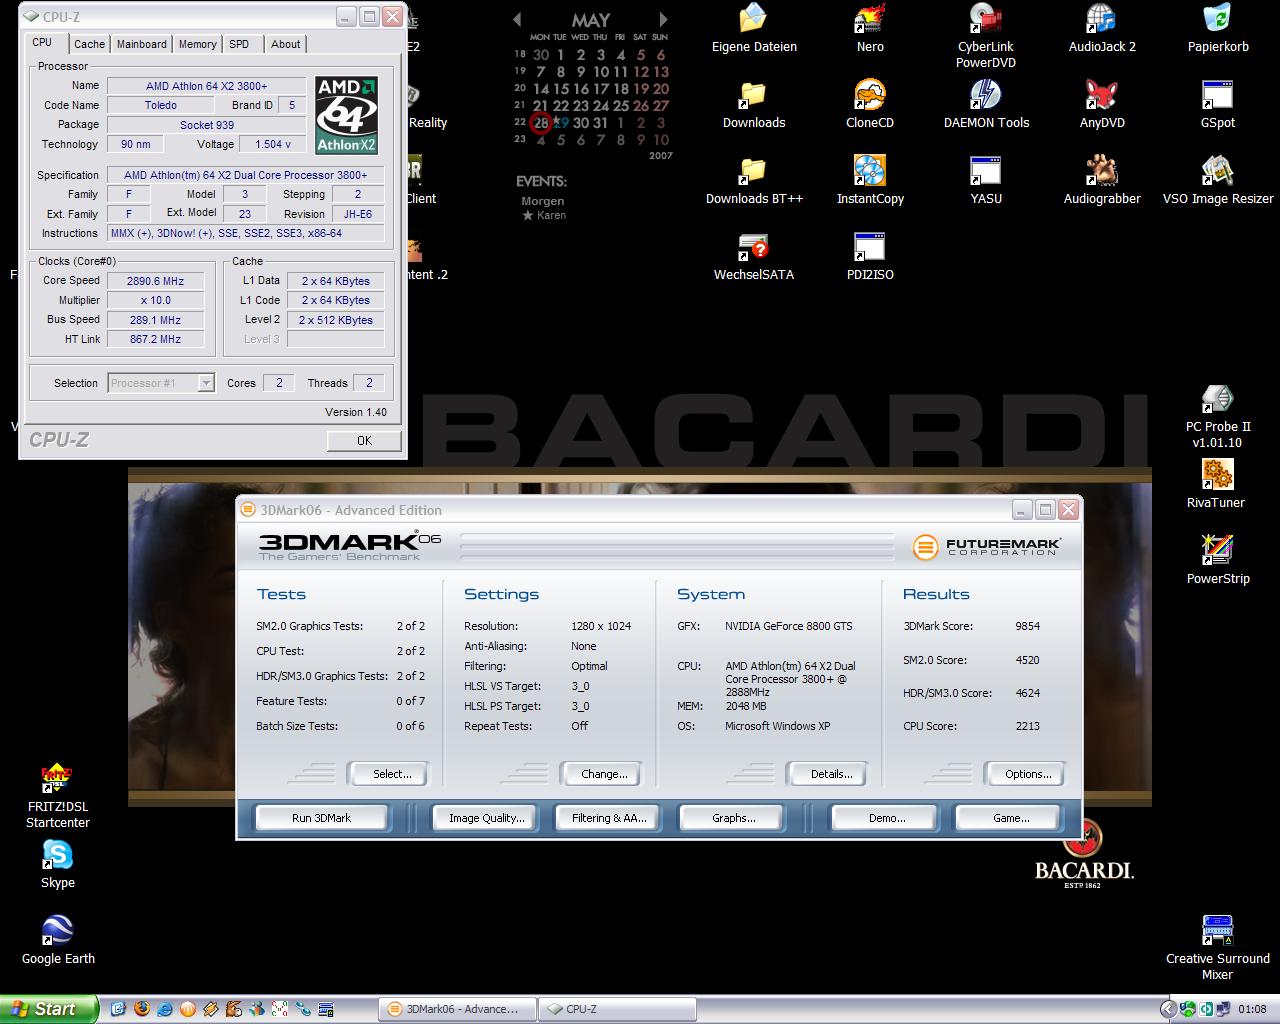This screenshot has width=1280, height=1024.
Task: Launch Skype from the desktop
Action: click(58, 865)
